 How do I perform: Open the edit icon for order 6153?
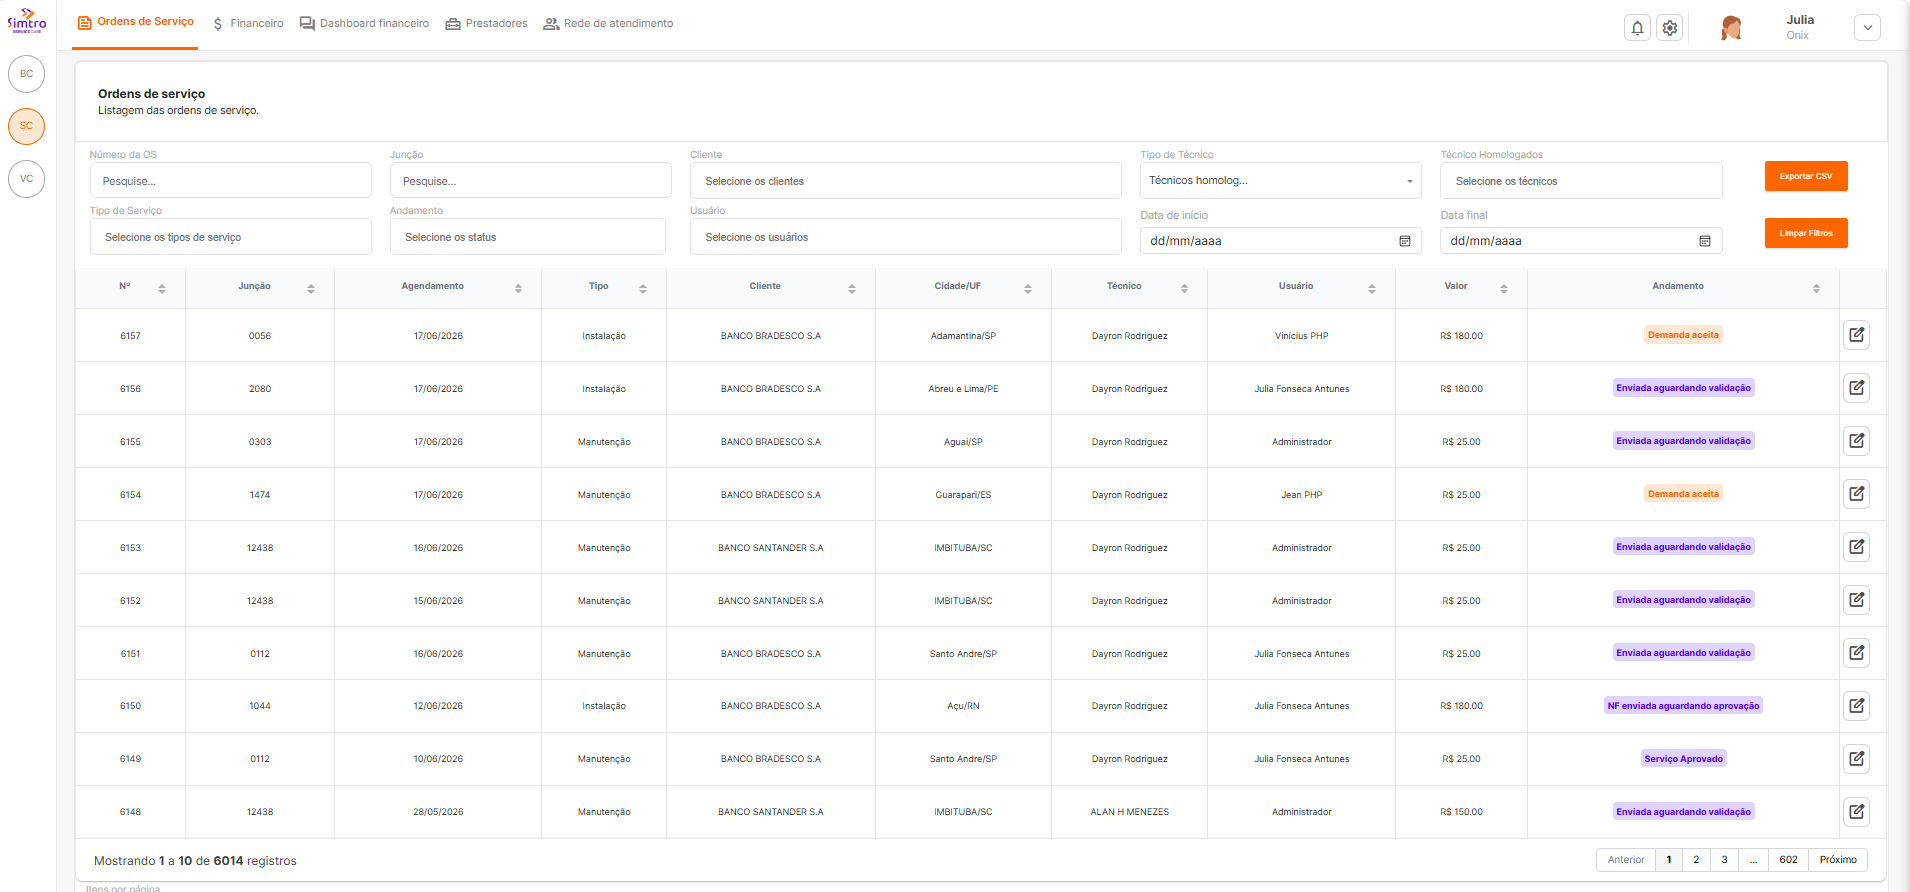tap(1856, 547)
